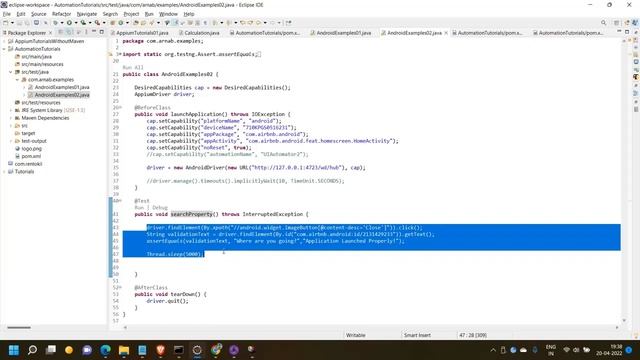Click the horizontal scrollbar in Package Explorer
This screenshot has height=360, width=640.
(x=19, y=327)
